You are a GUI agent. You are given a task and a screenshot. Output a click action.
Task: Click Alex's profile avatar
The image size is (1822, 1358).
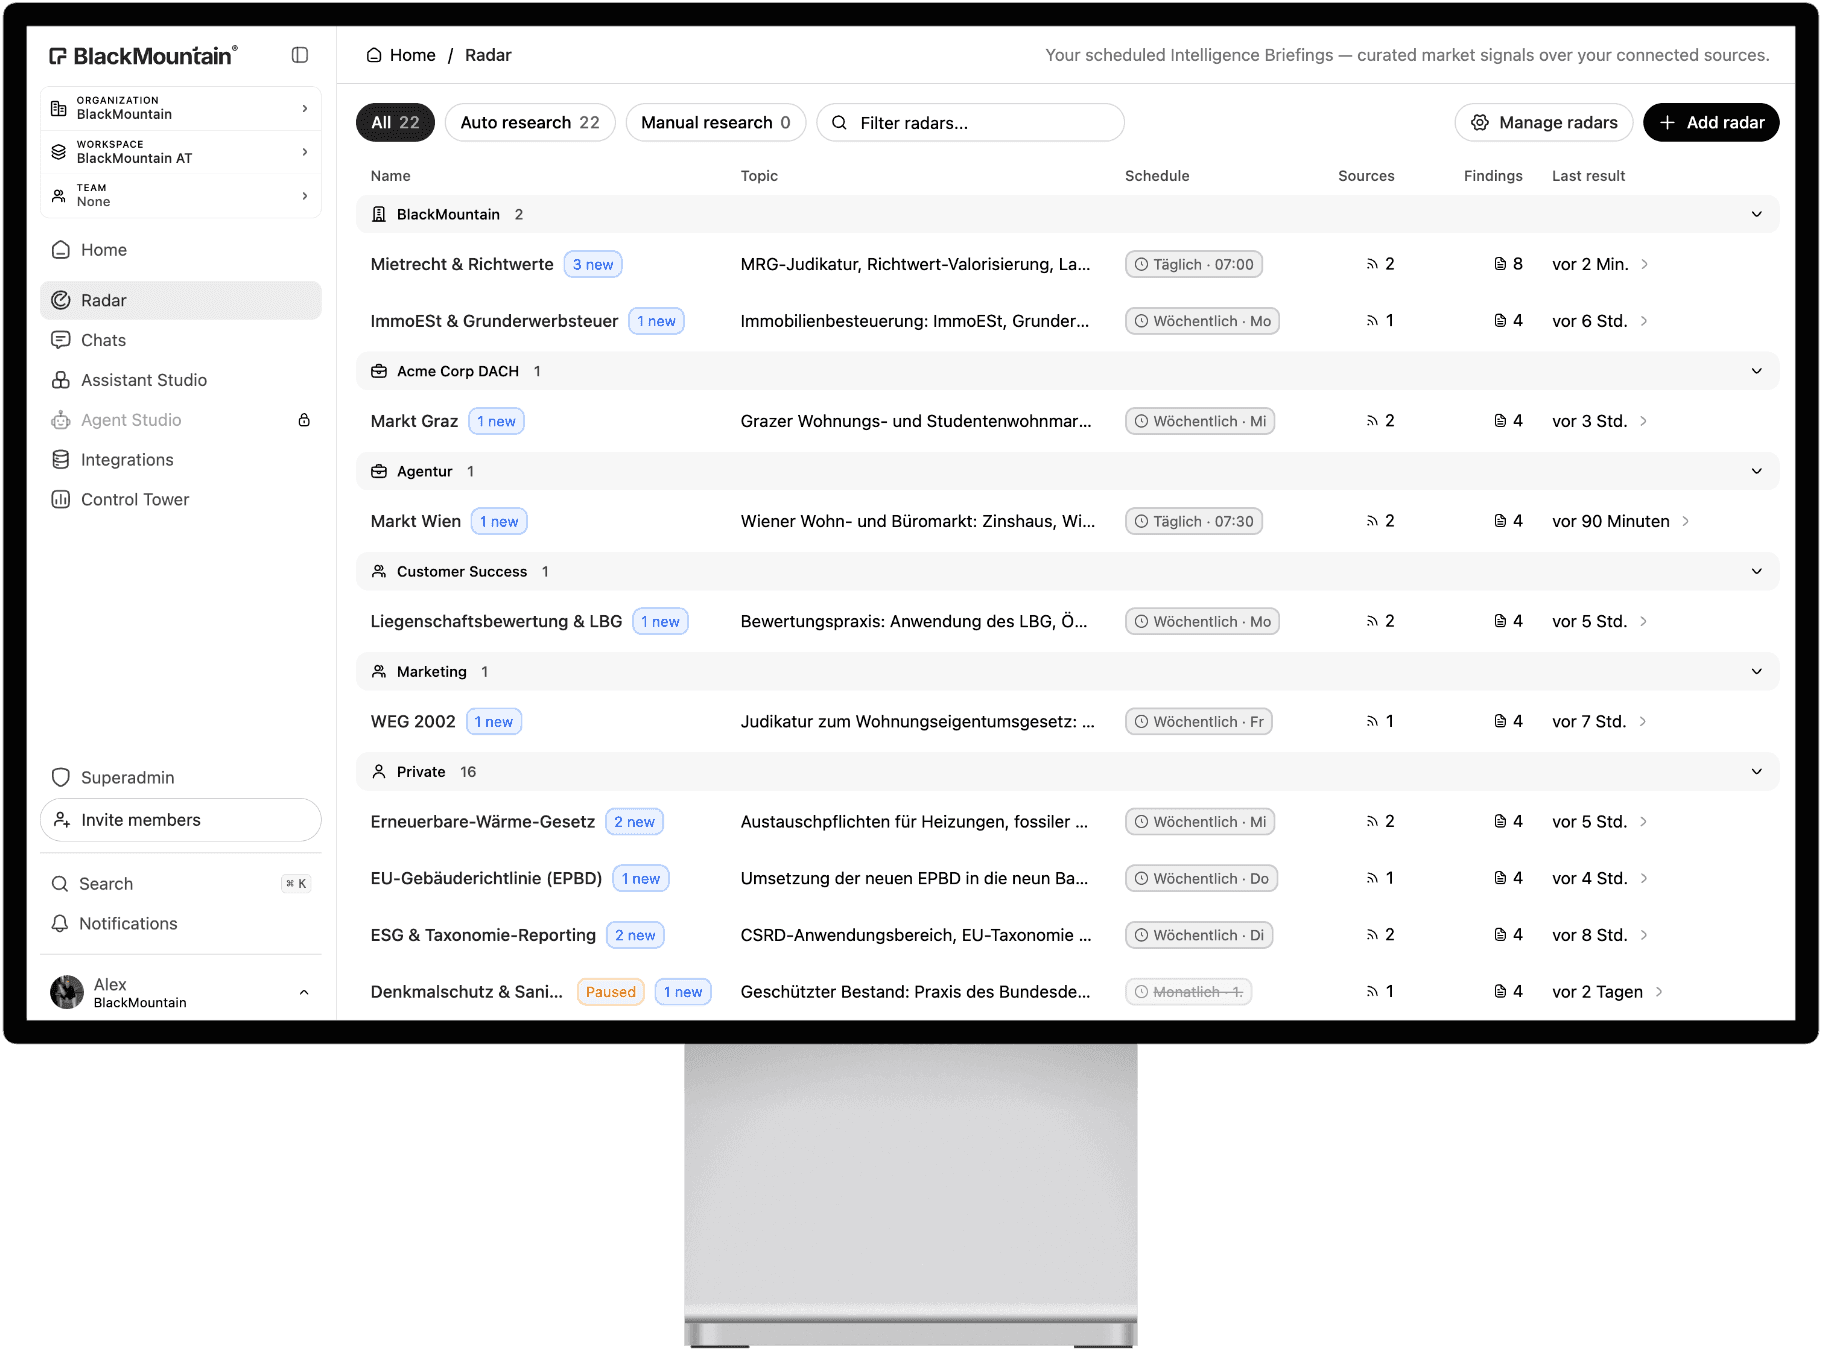point(67,992)
